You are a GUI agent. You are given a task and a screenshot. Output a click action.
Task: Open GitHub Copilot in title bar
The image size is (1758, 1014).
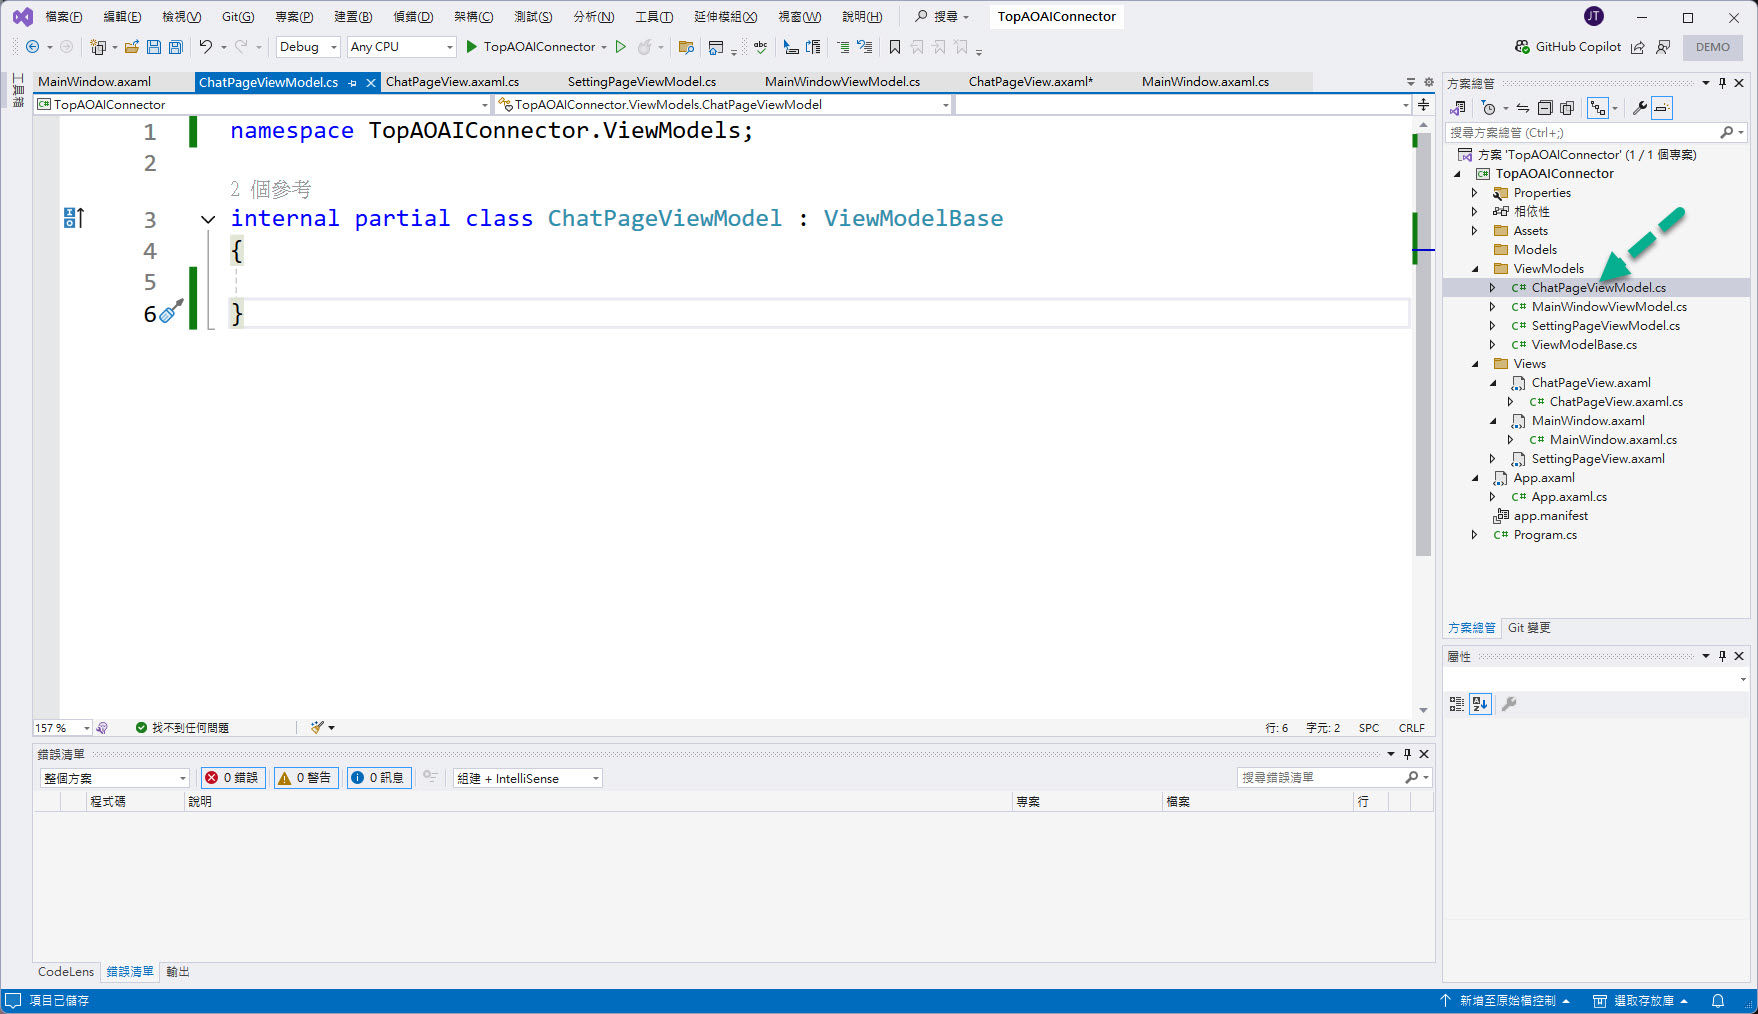tap(1568, 47)
